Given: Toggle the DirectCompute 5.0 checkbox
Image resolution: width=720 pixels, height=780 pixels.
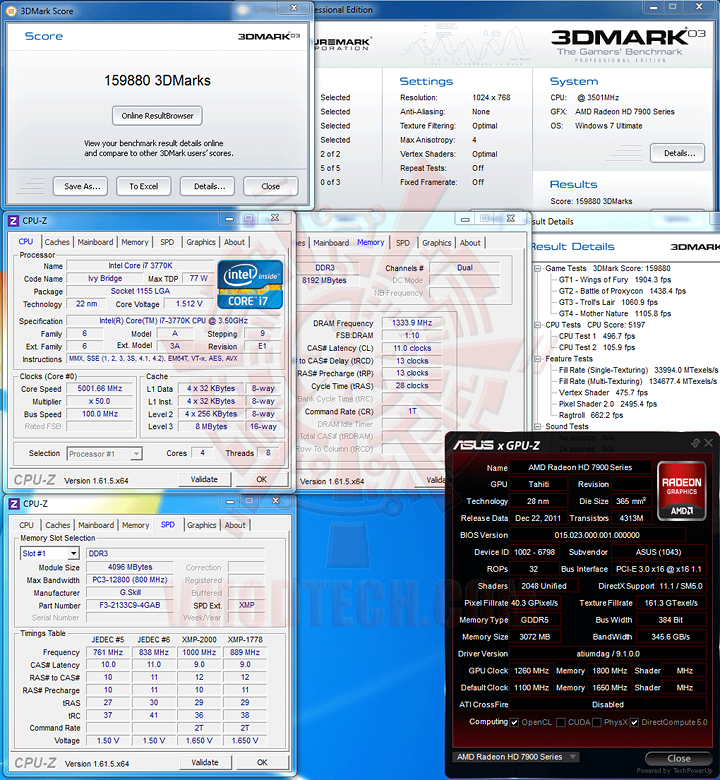Looking at the screenshot, I should pos(634,722).
